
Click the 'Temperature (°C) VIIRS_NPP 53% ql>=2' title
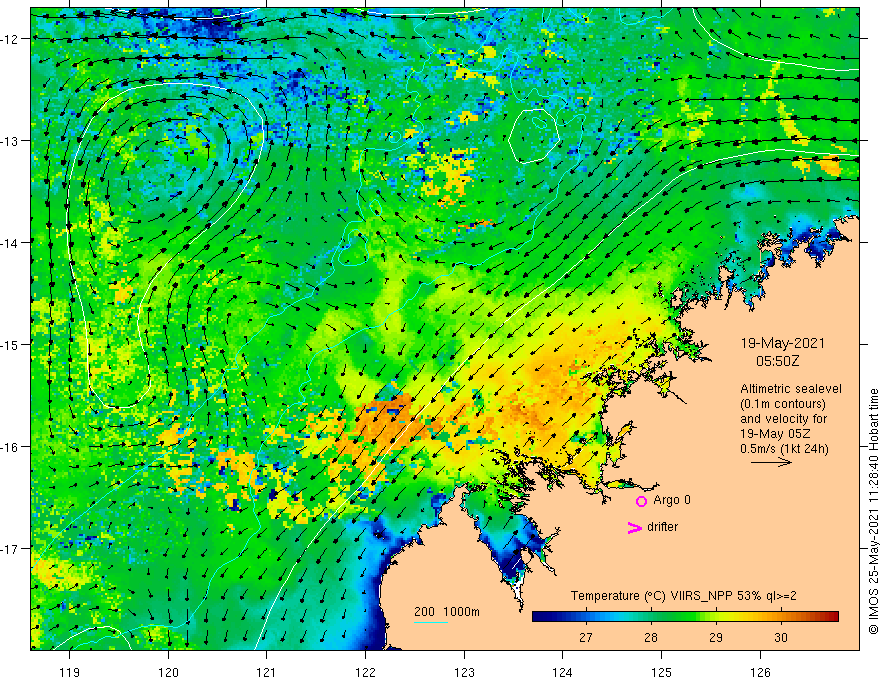tap(683, 596)
